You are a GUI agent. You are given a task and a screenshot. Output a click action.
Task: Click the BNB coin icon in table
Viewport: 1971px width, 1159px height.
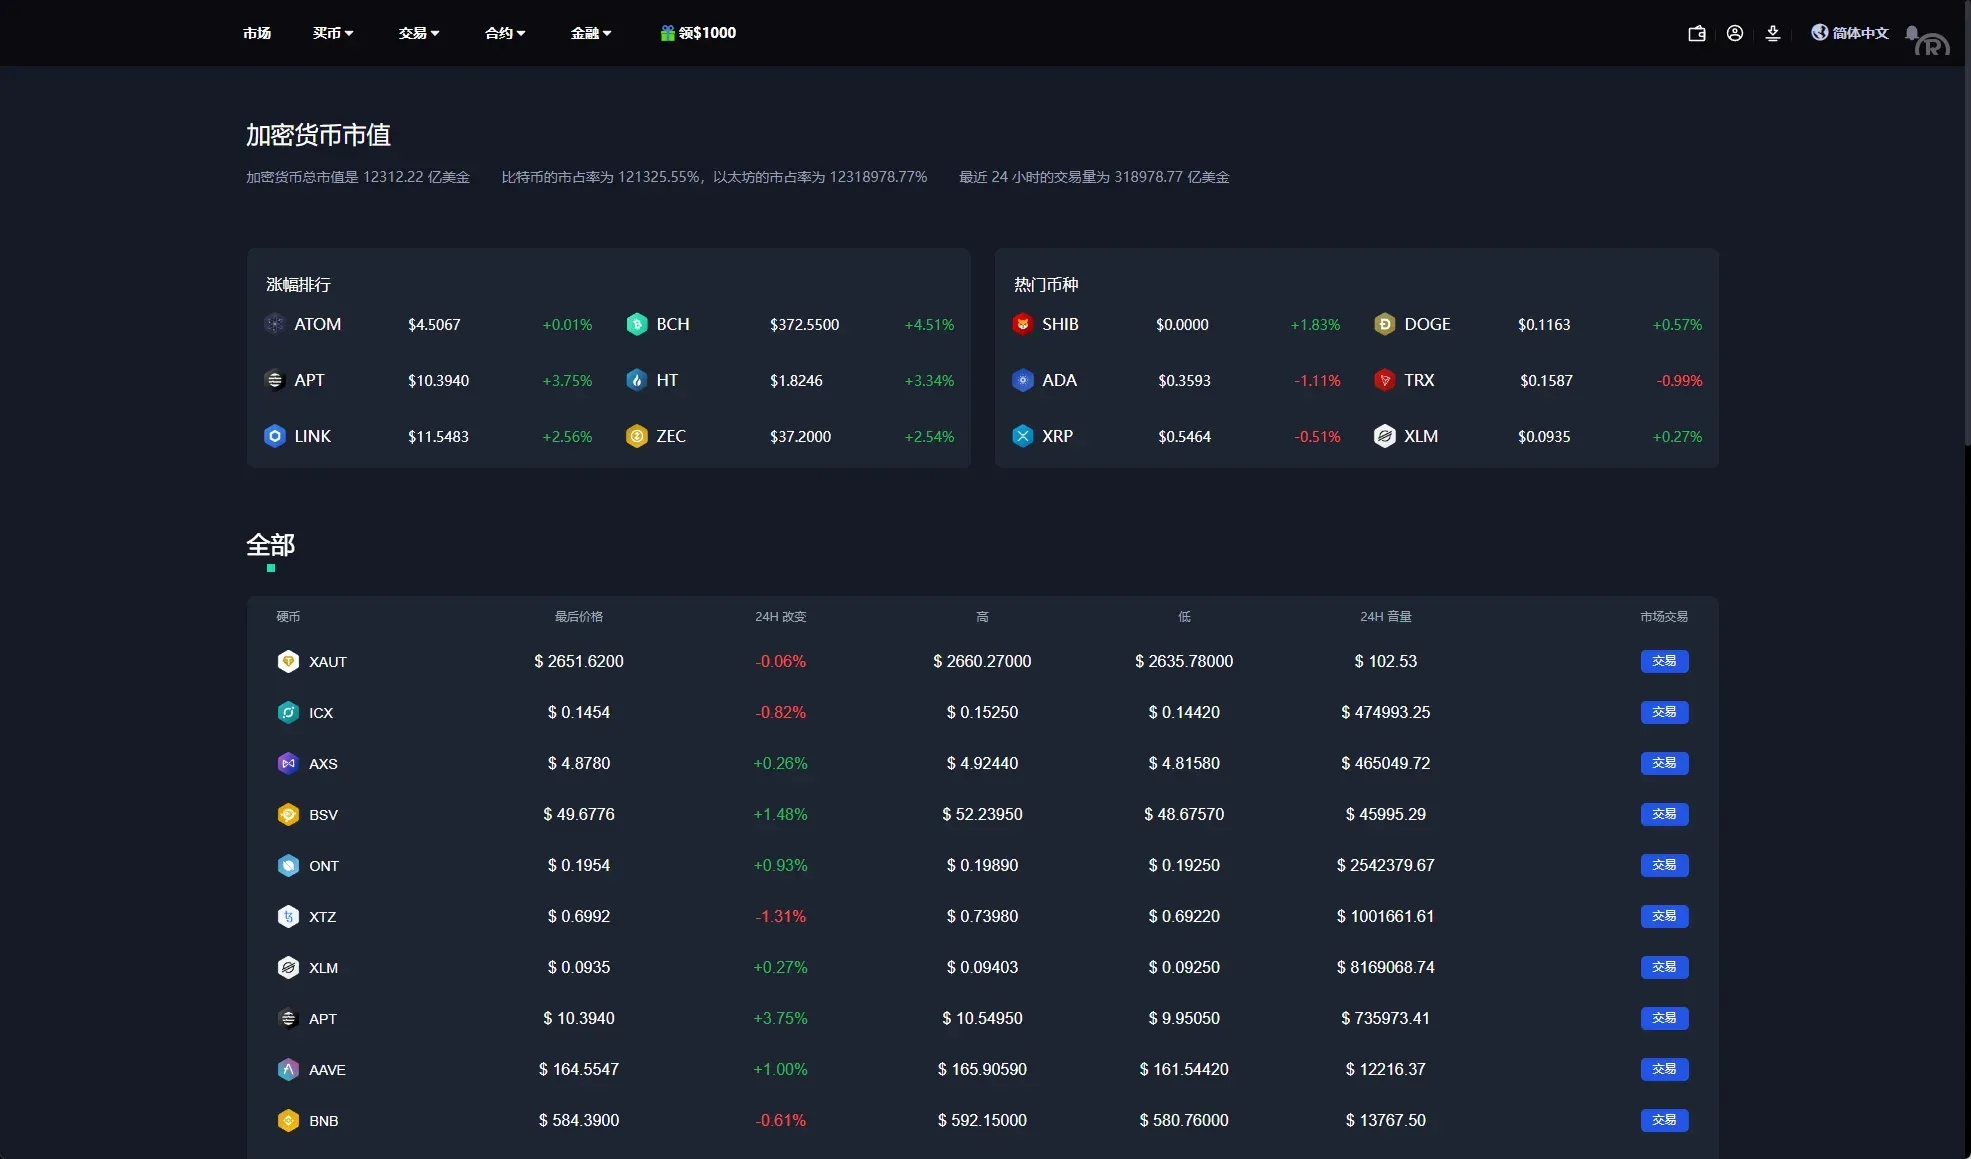tap(288, 1120)
